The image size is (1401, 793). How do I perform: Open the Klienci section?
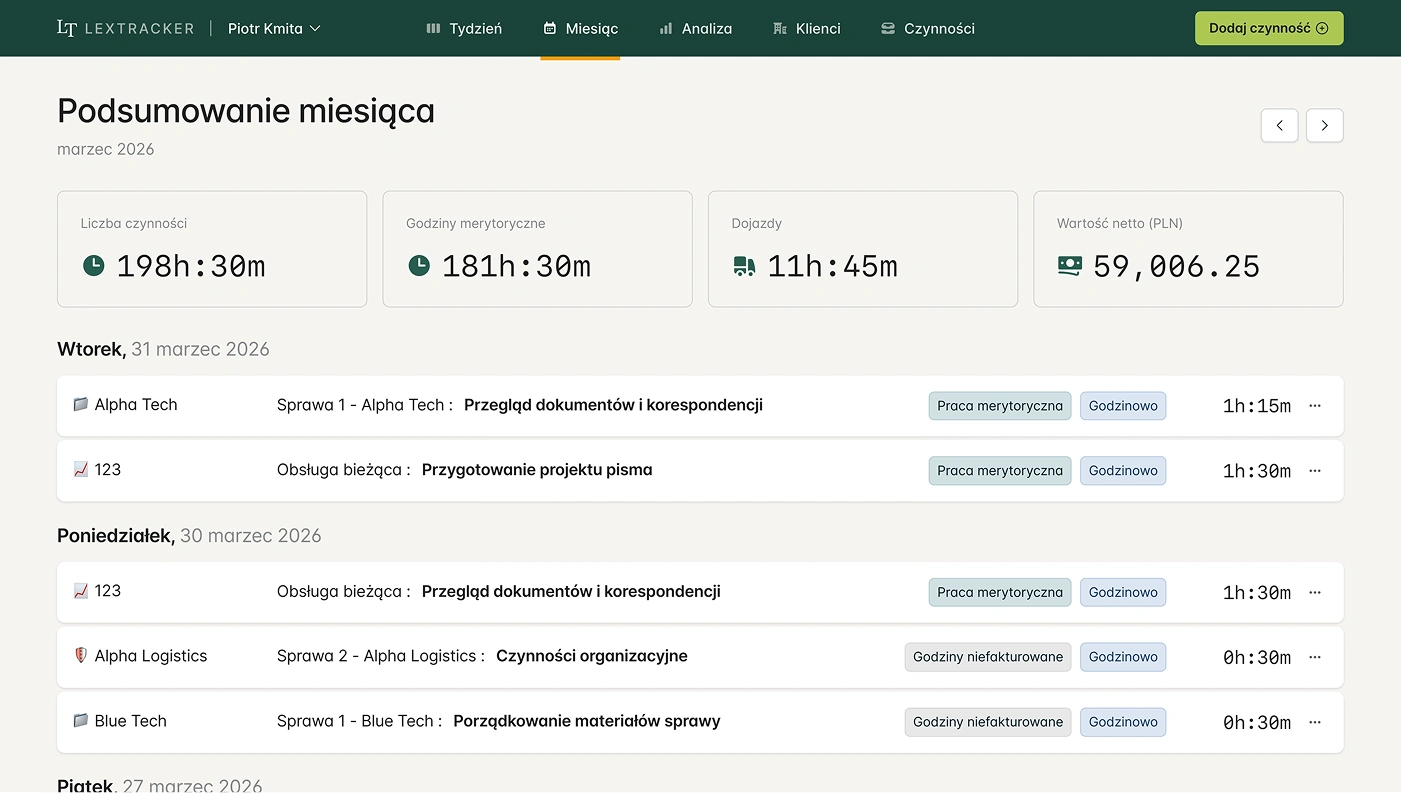click(x=806, y=28)
